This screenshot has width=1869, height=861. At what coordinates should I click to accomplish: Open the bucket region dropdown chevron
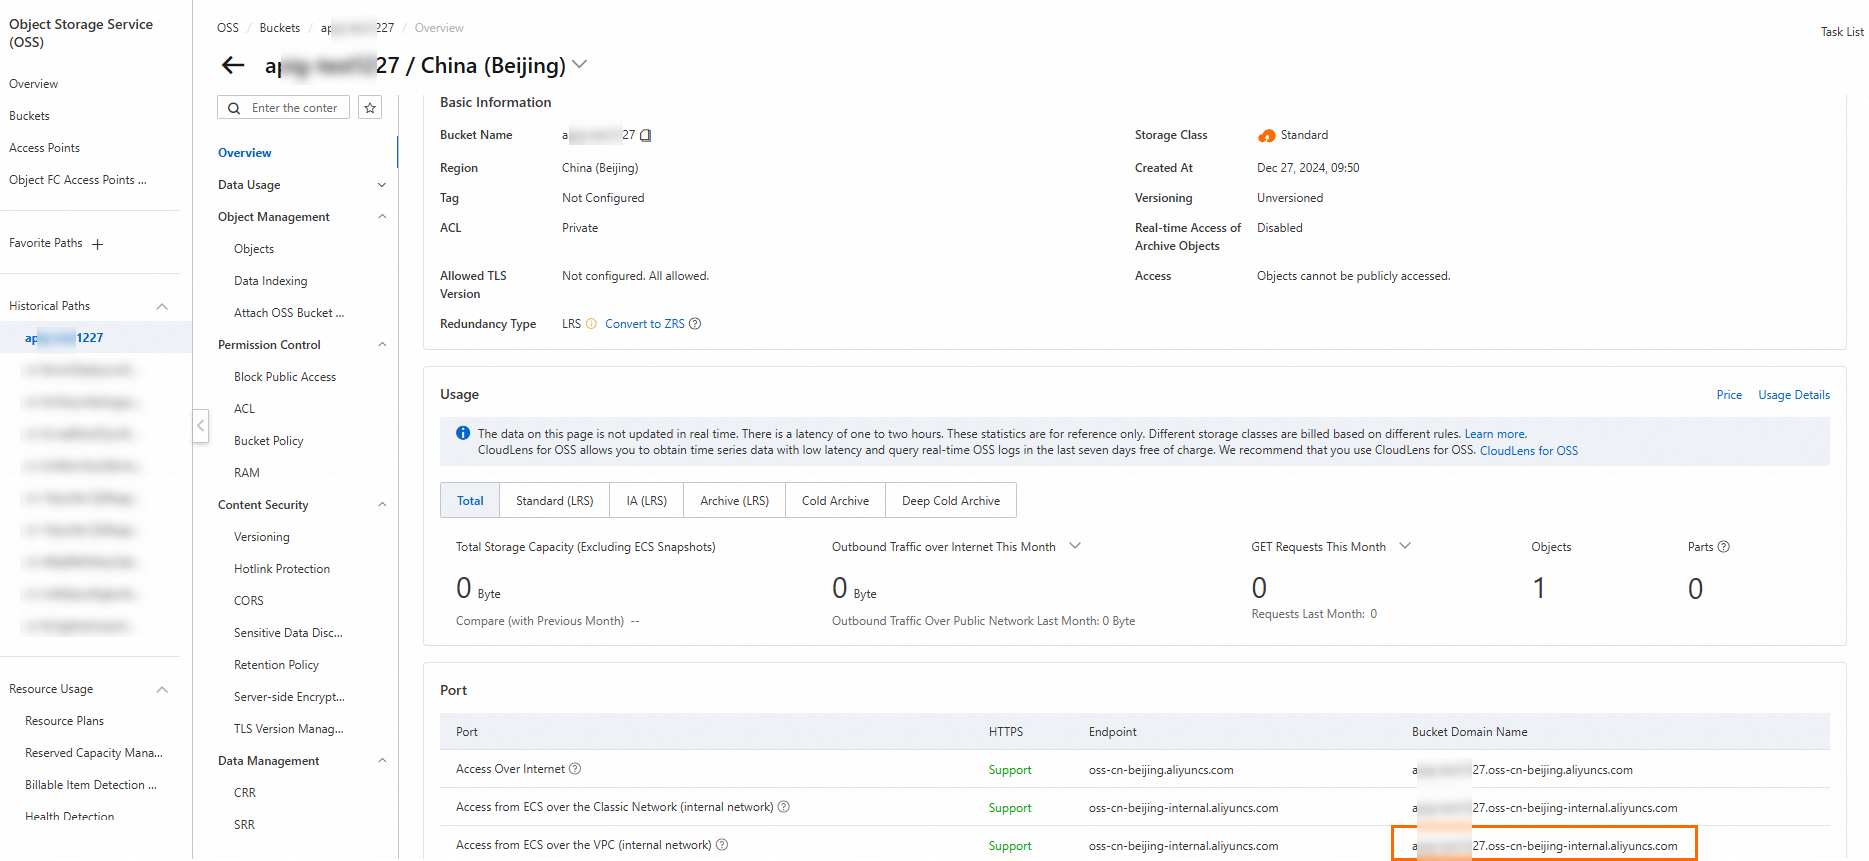pyautogui.click(x=579, y=65)
